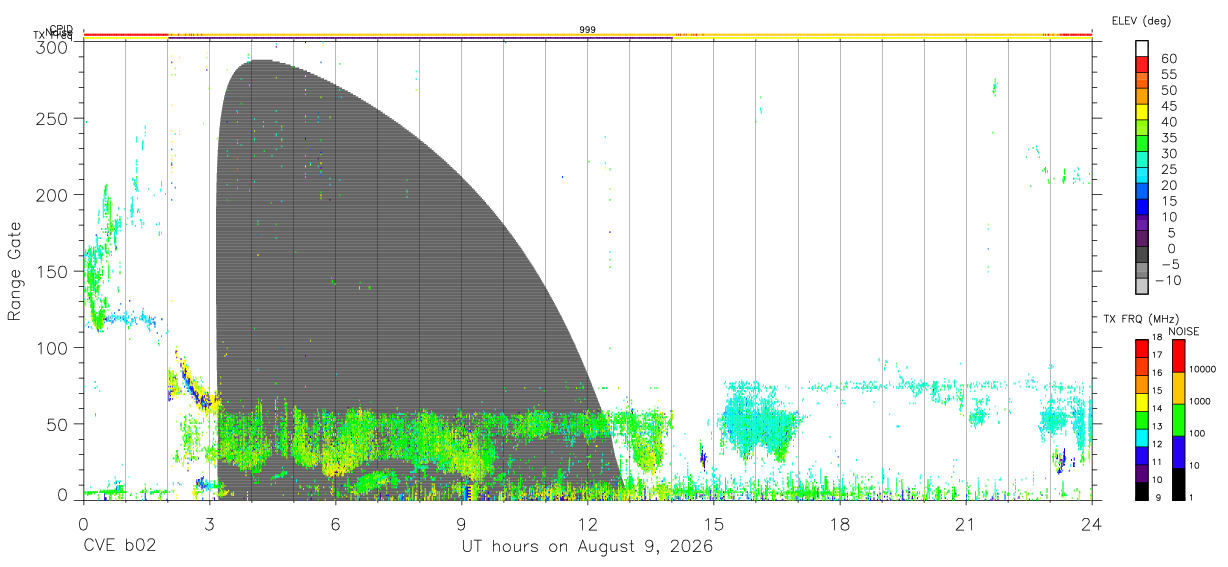Pick orange NOISE segment between 1000 and 10000
1228x567 pixels.
point(1178,388)
